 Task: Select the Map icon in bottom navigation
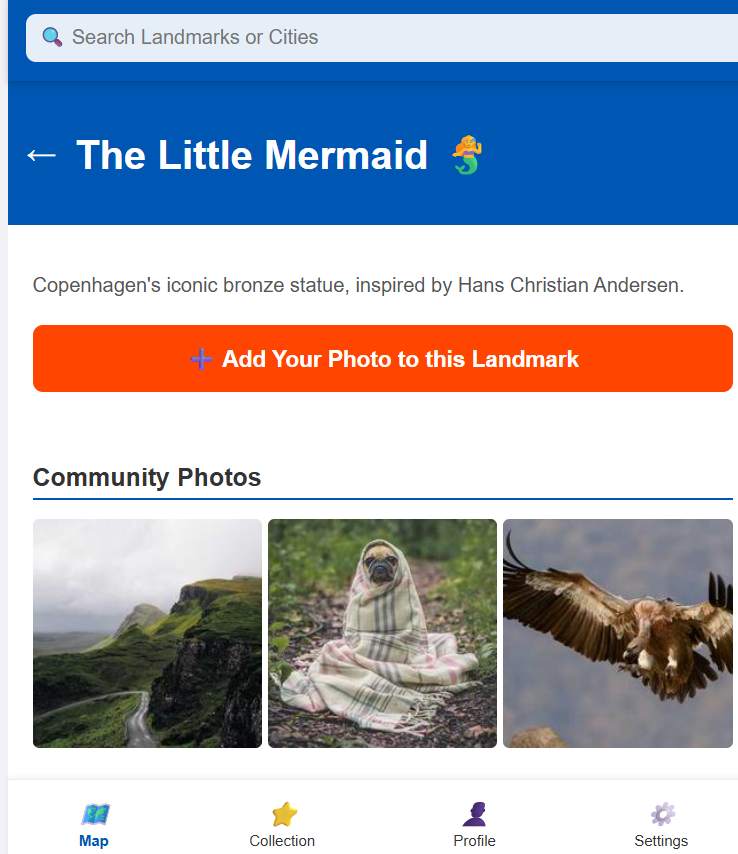point(95,814)
